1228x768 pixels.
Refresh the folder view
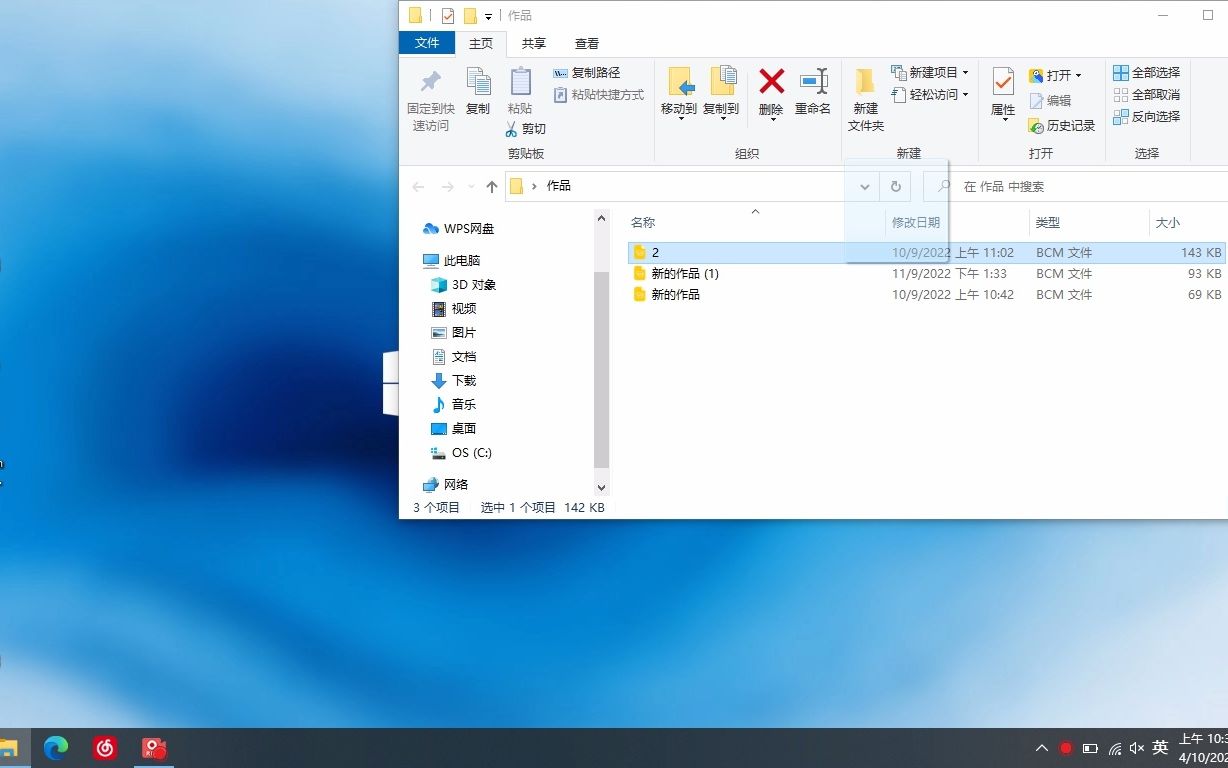click(x=895, y=186)
